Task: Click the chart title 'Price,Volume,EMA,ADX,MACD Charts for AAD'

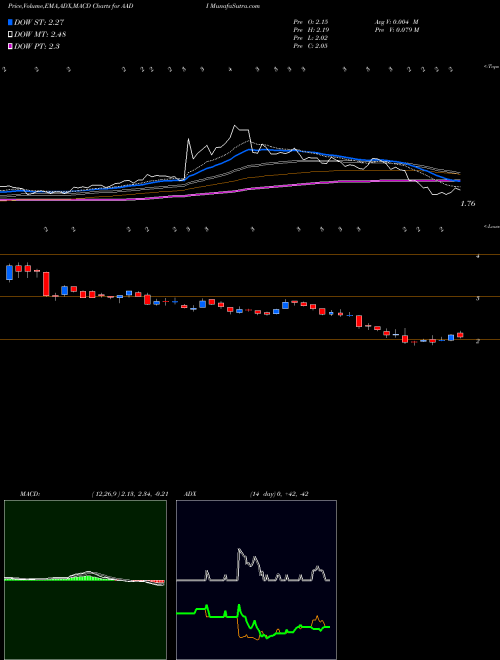Action: tap(71, 6)
